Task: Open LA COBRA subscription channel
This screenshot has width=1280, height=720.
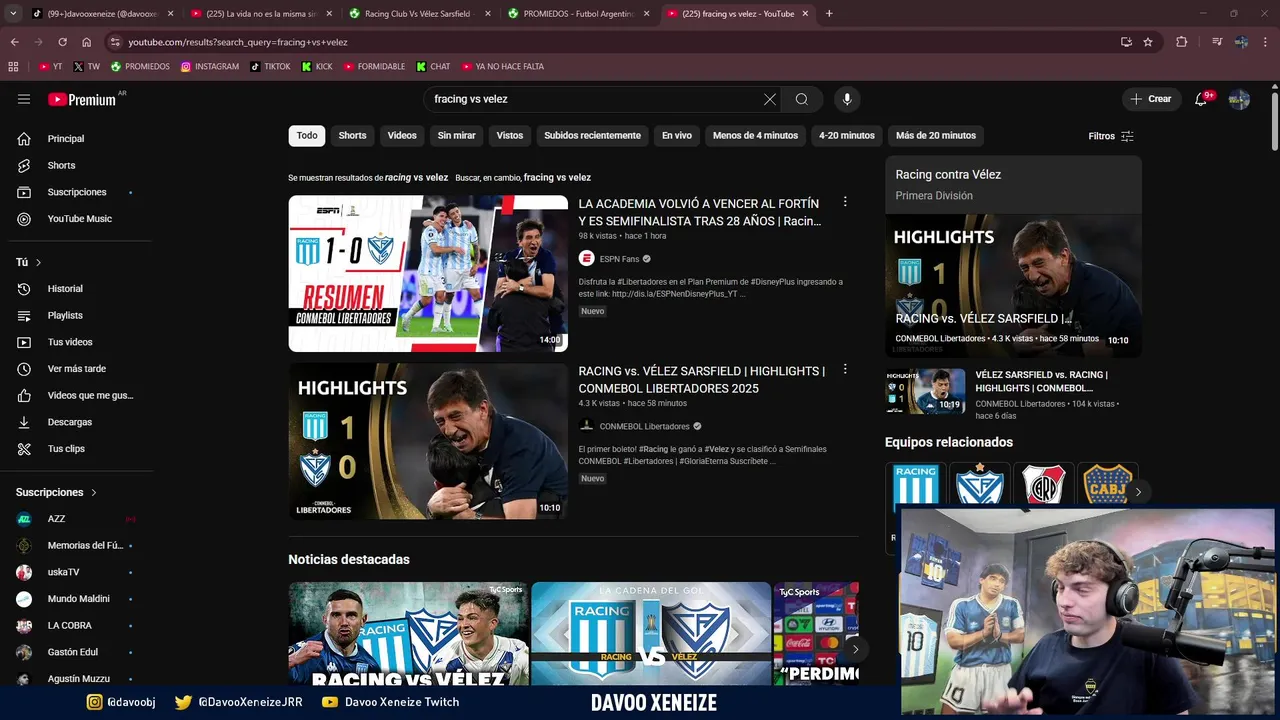Action: tap(72, 625)
